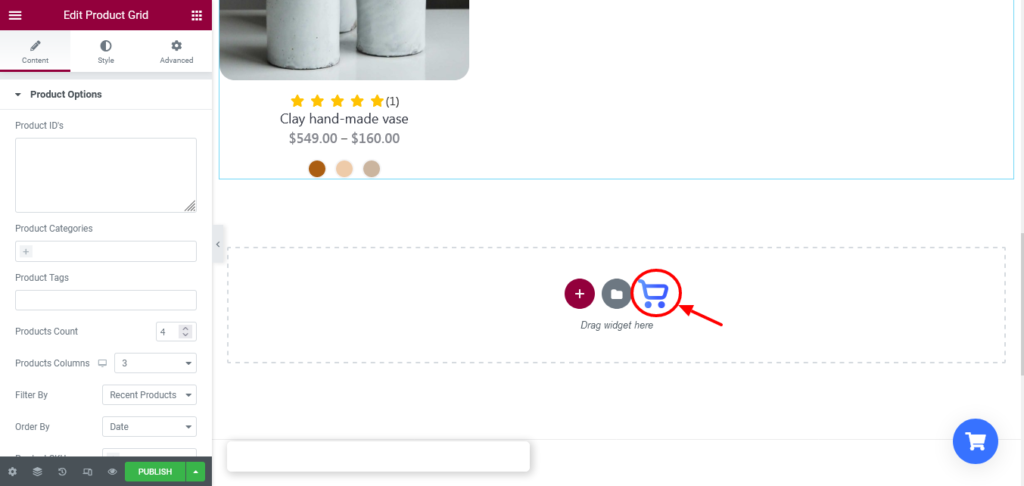Toggle the preview changes eye icon
The width and height of the screenshot is (1024, 486).
coord(112,472)
